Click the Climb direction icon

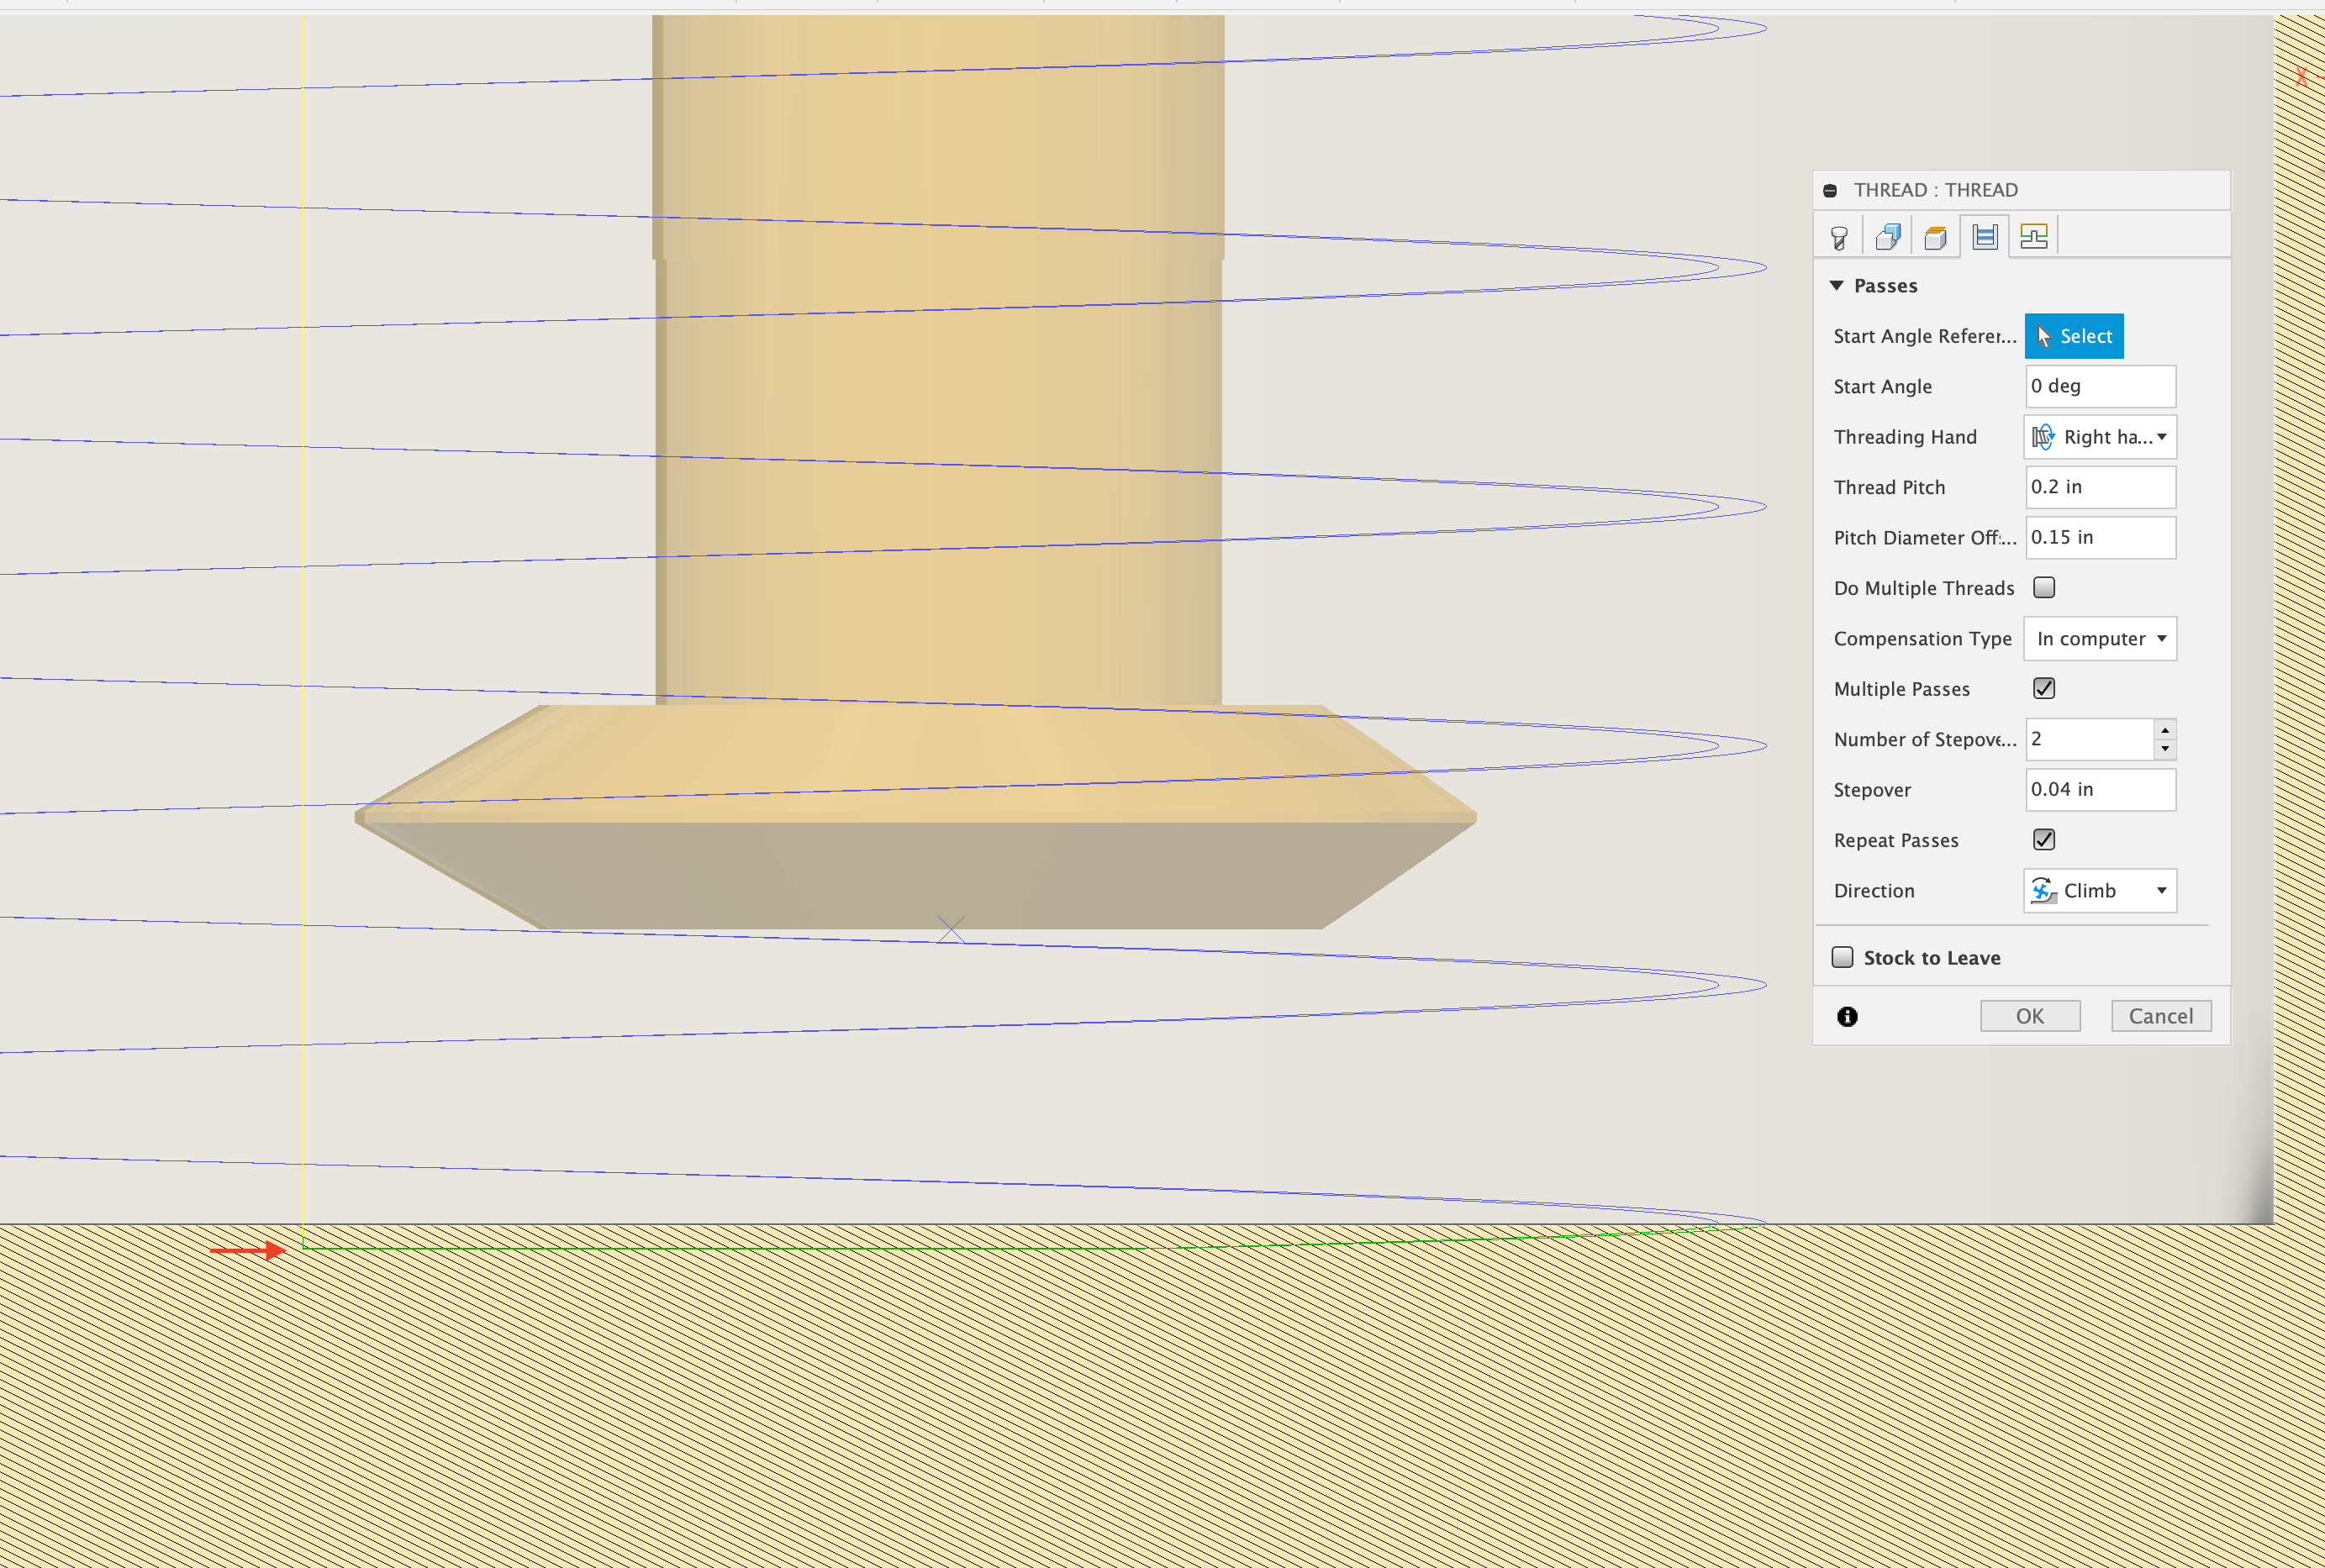tap(2043, 890)
